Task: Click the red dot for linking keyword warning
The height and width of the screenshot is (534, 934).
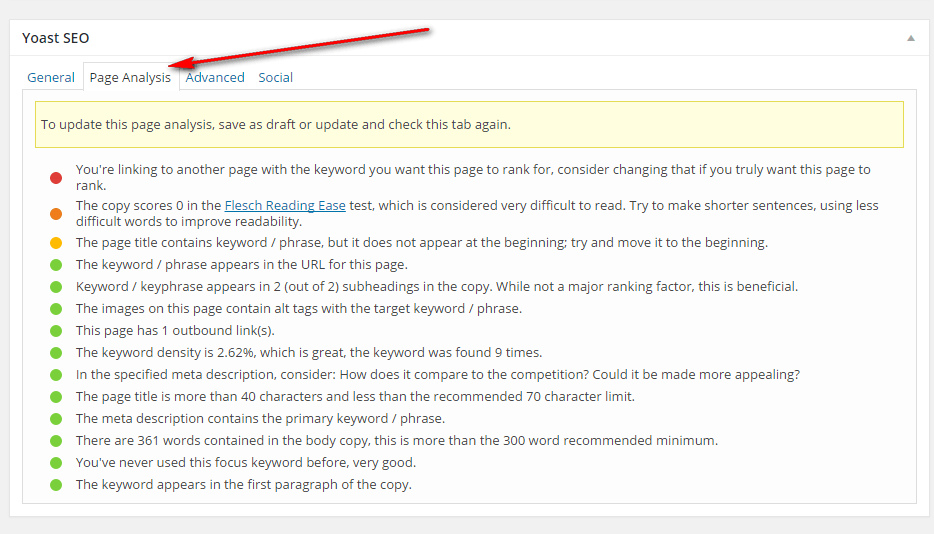Action: [56, 178]
